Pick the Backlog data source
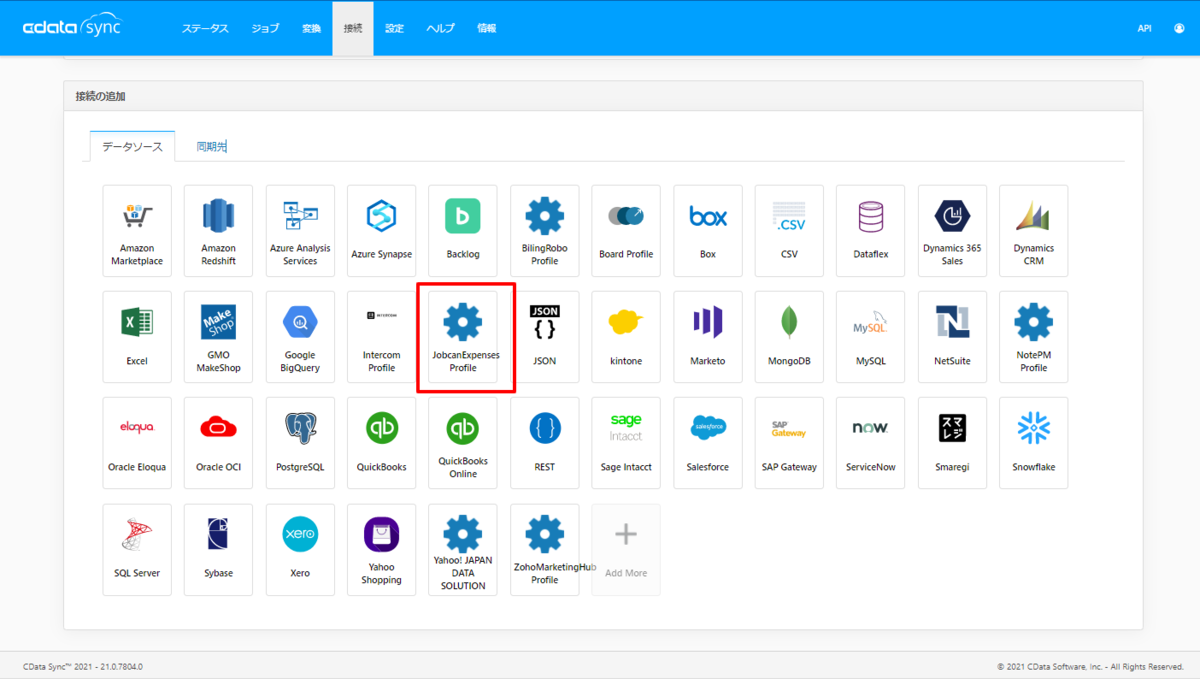 463,231
